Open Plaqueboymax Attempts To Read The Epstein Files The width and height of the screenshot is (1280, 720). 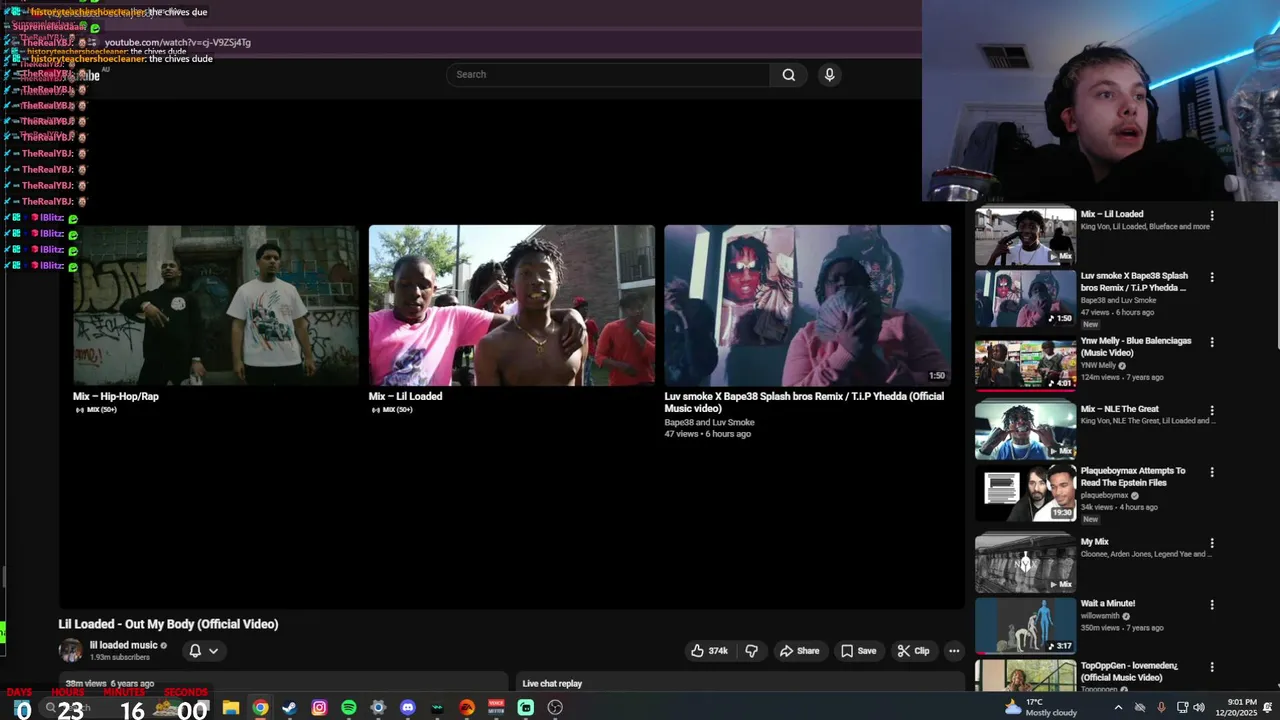coord(1133,477)
